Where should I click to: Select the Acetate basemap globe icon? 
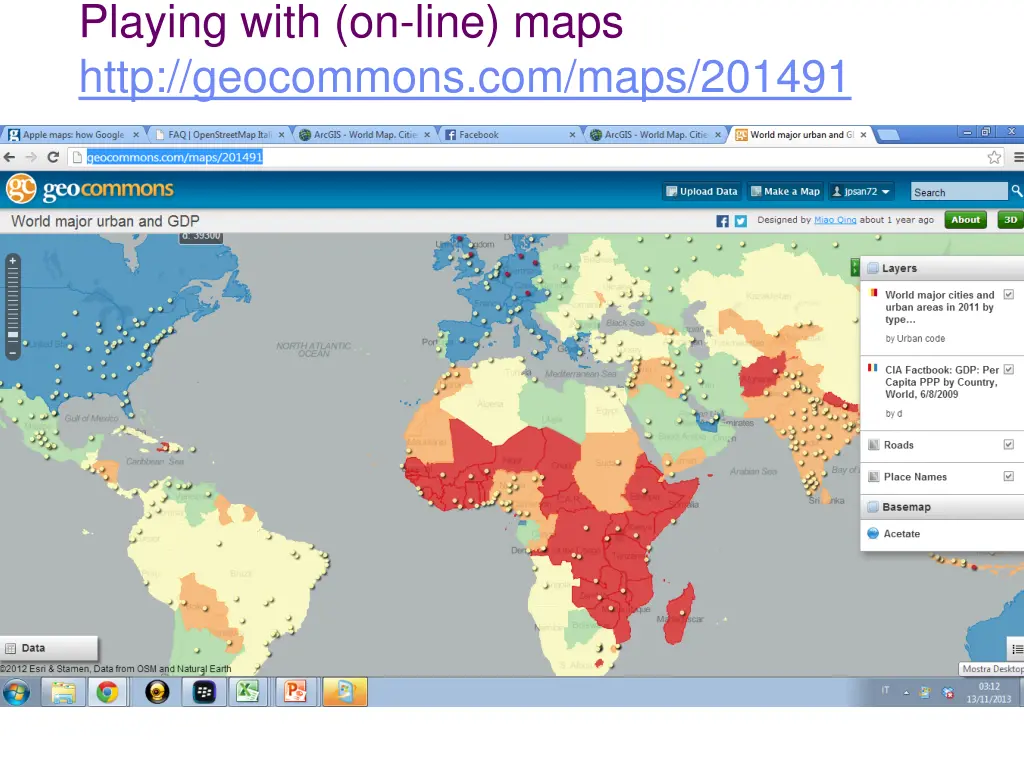click(872, 534)
